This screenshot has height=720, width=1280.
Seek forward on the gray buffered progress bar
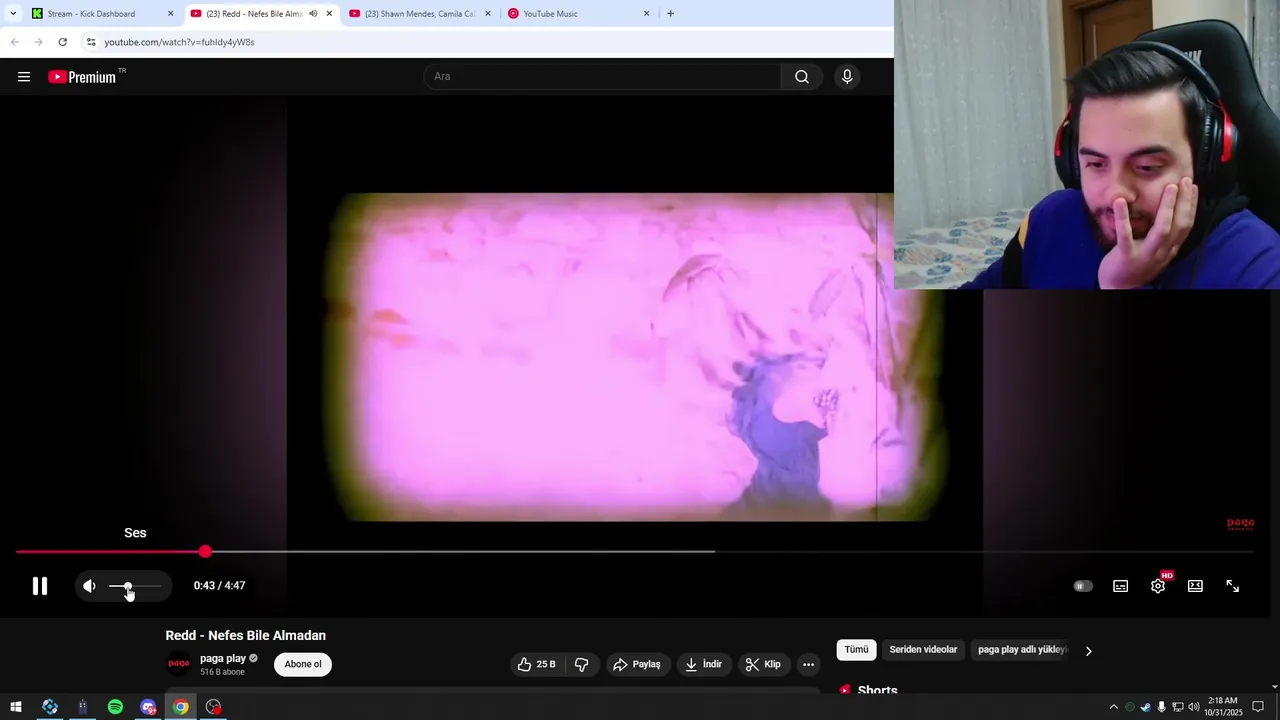click(460, 551)
